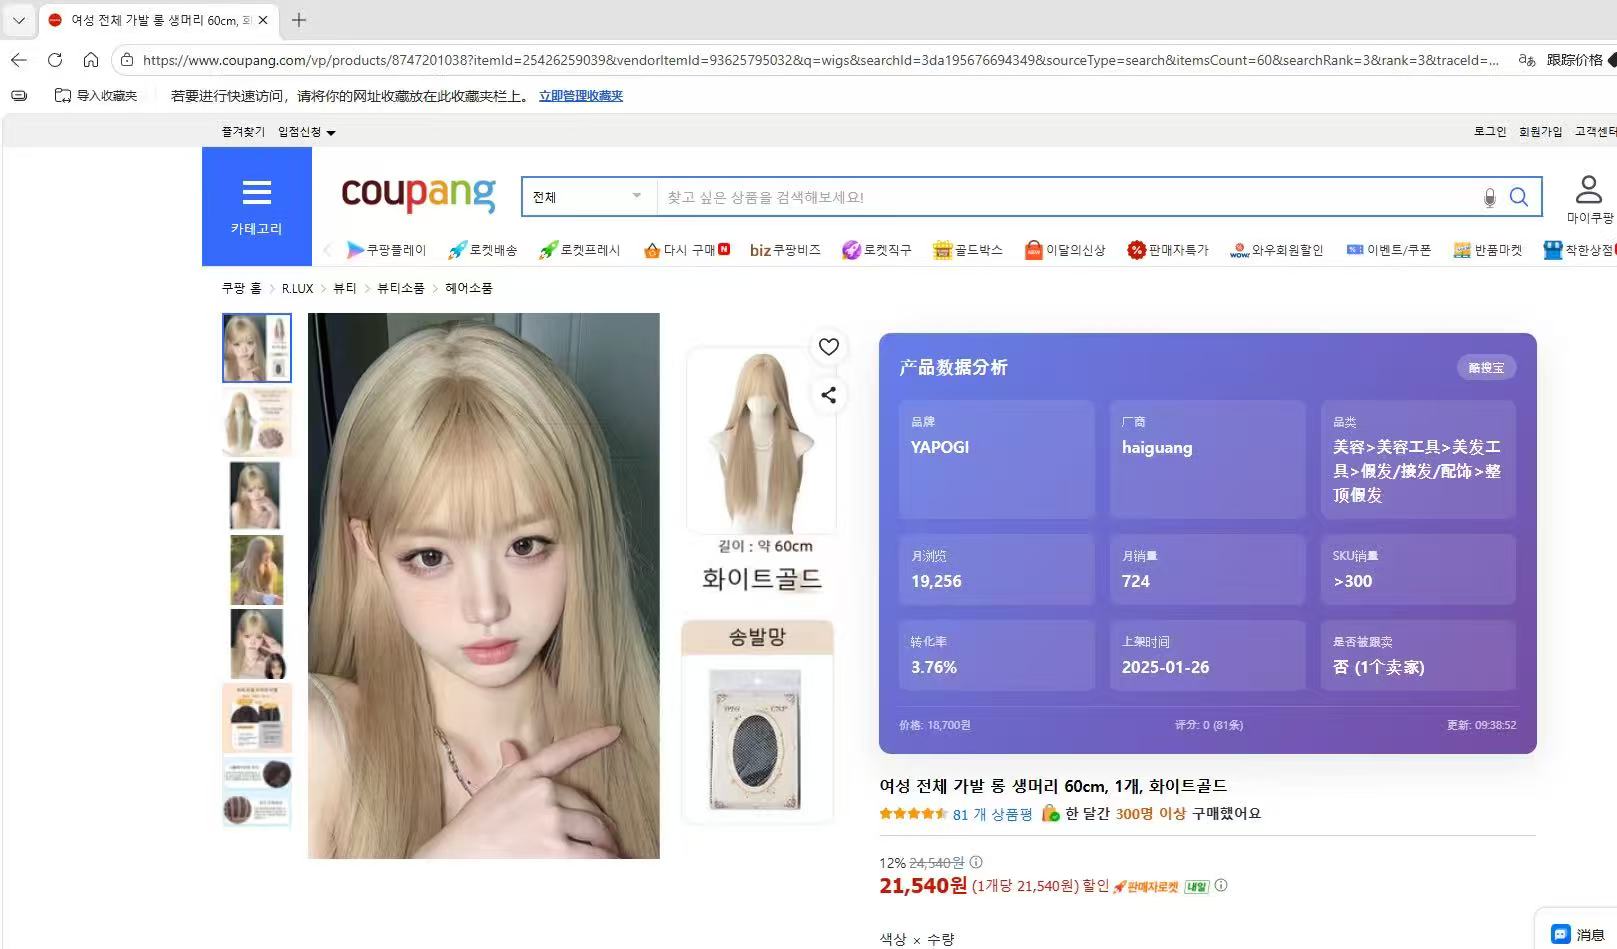This screenshot has height=949, width=1617.
Task: Click the YAPOGI brand card
Action: pyautogui.click(x=996, y=459)
